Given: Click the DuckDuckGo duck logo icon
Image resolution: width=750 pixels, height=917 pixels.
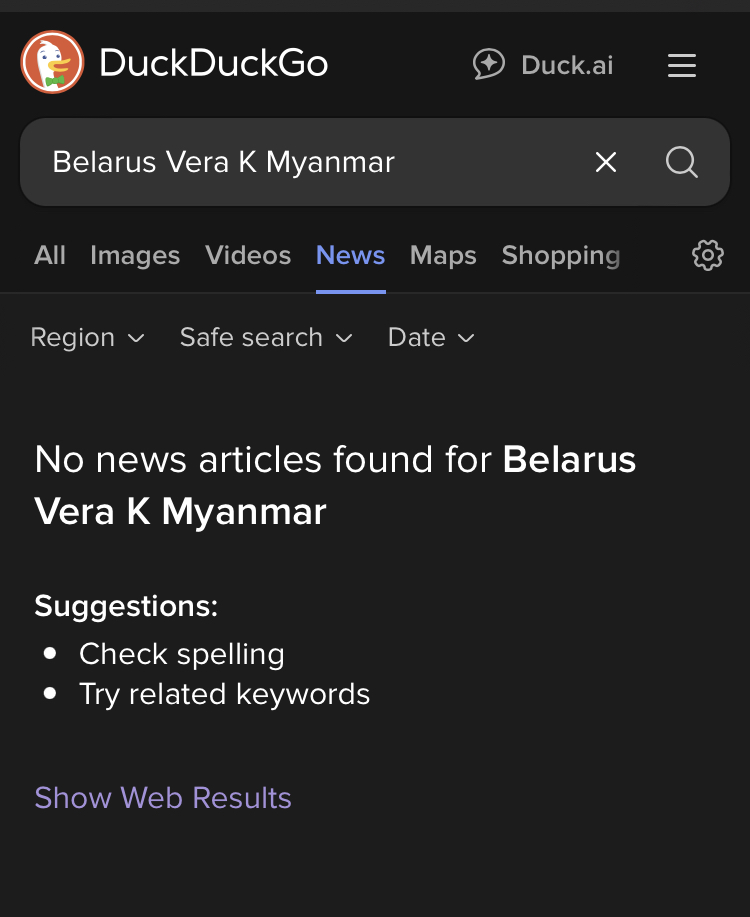Looking at the screenshot, I should [x=52, y=63].
